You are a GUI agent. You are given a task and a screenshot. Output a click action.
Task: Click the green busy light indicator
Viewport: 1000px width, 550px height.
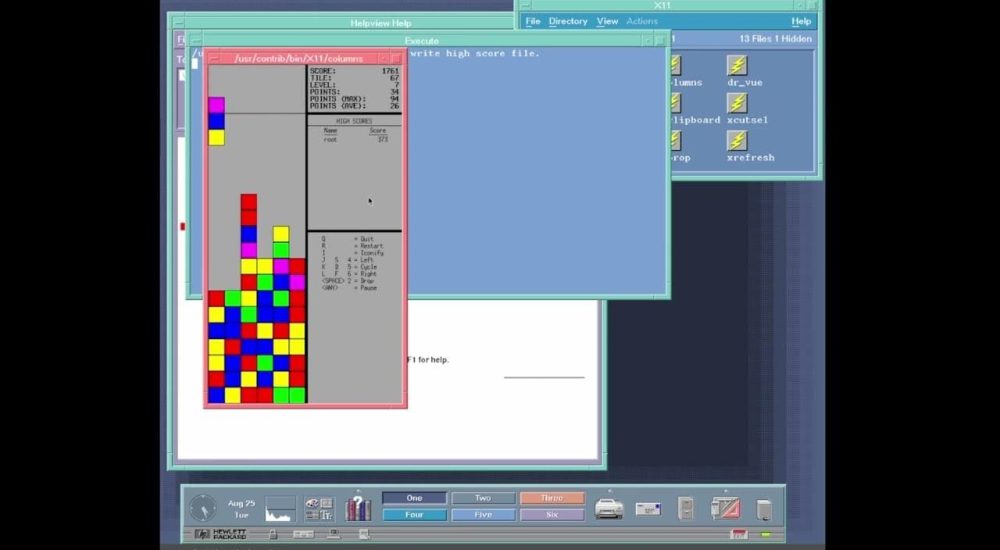click(766, 535)
